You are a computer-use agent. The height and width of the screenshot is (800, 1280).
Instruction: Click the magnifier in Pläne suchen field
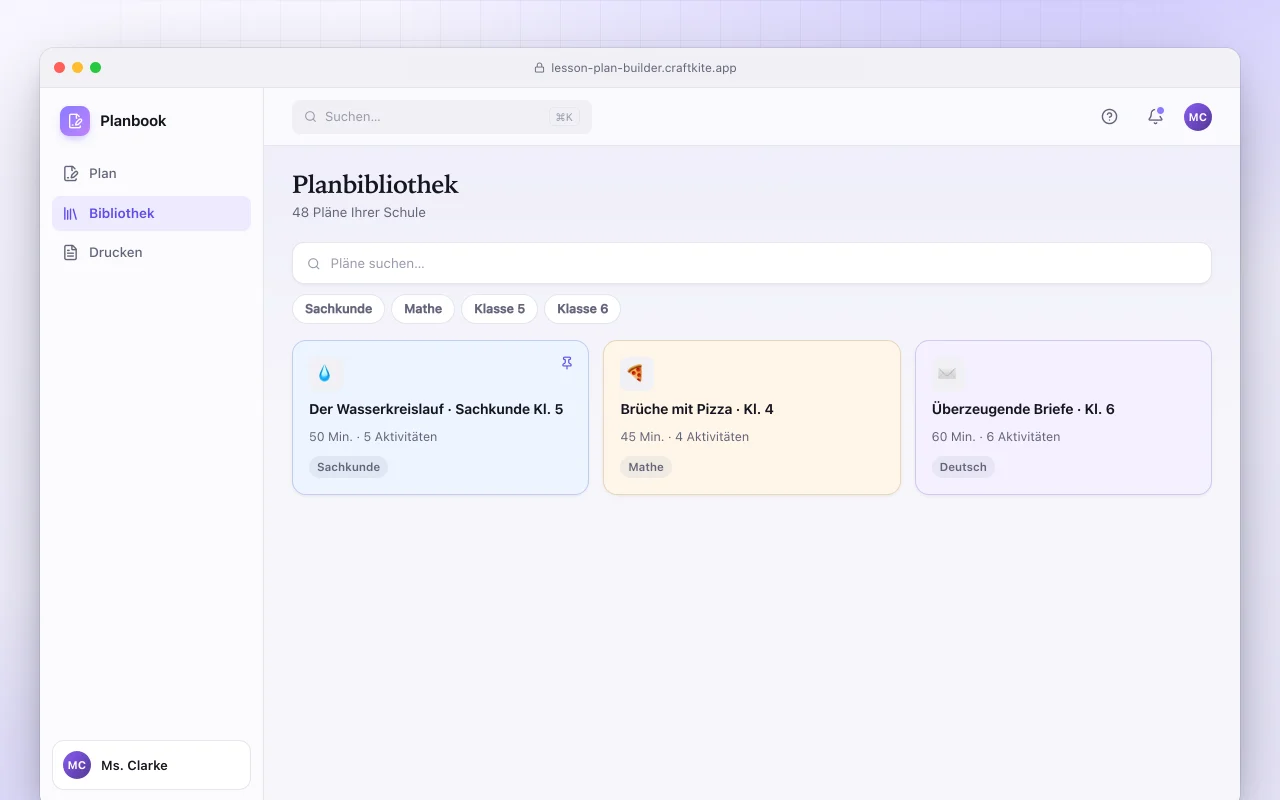click(x=314, y=264)
